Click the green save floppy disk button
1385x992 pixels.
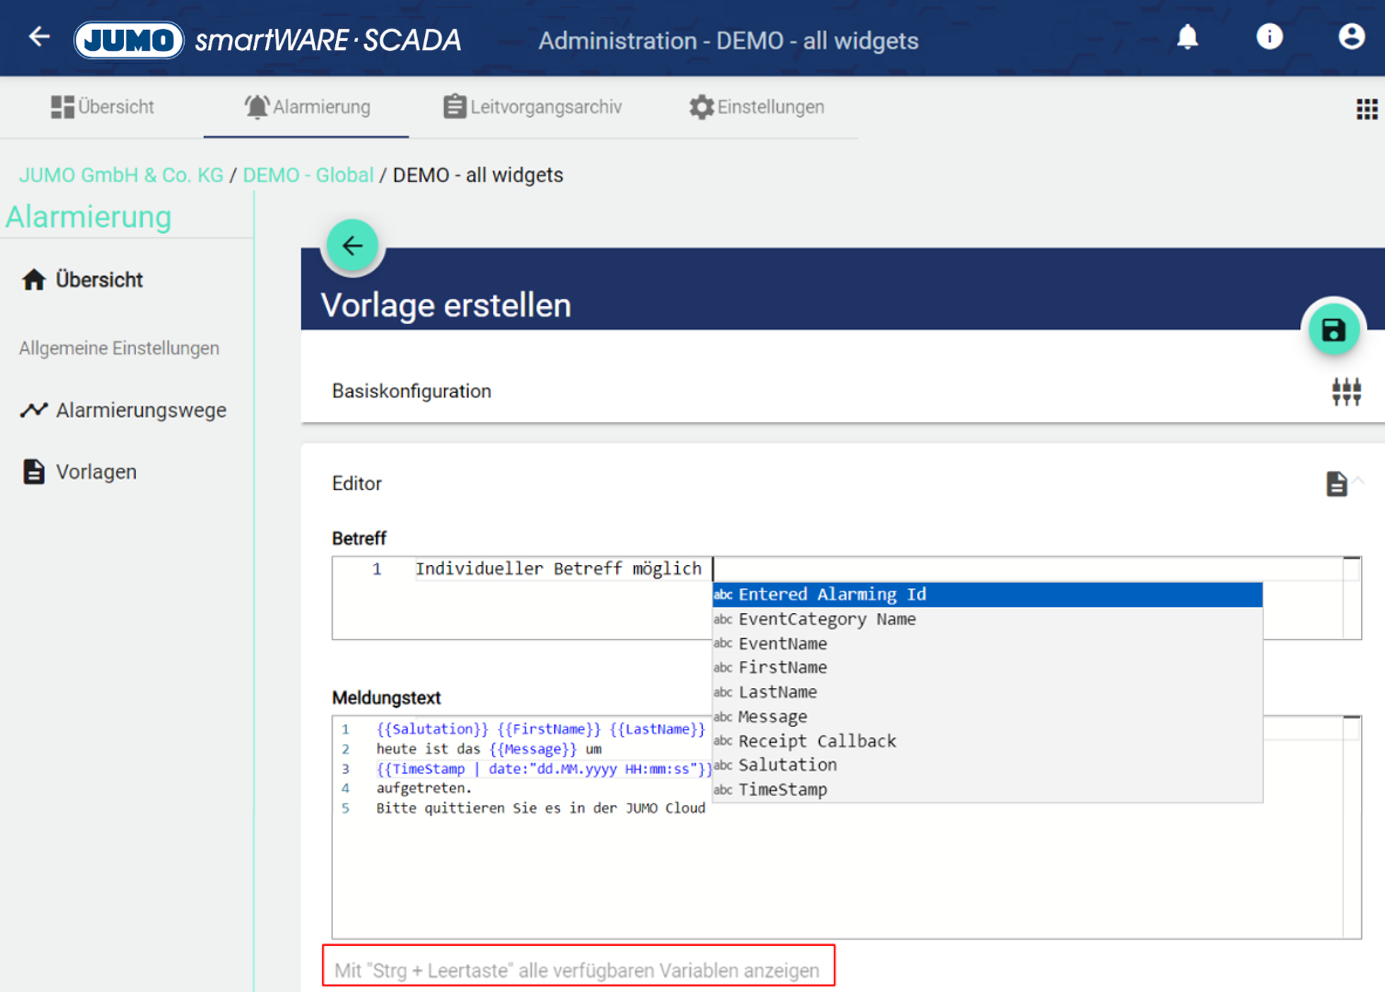click(x=1333, y=330)
